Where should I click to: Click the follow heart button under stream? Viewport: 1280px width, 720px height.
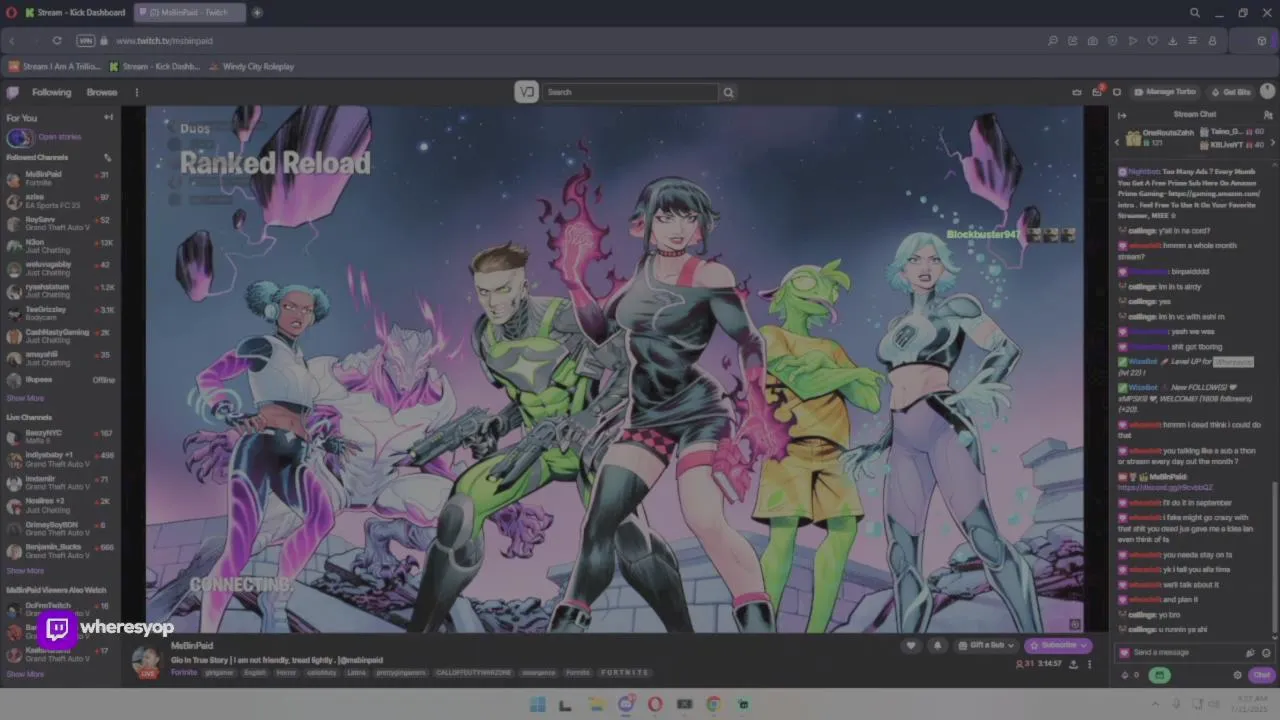[910, 646]
